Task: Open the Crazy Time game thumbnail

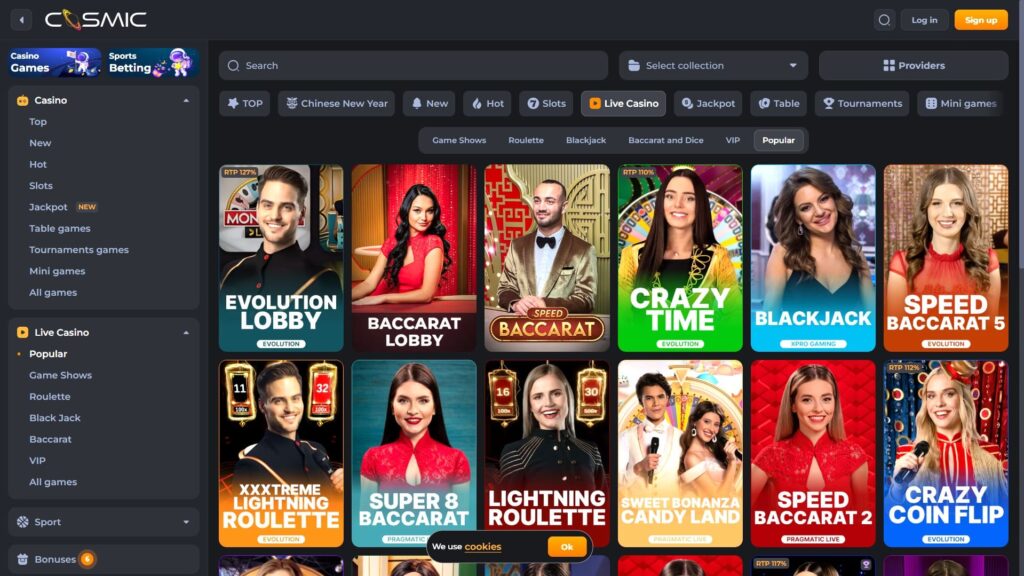Action: click(680, 258)
